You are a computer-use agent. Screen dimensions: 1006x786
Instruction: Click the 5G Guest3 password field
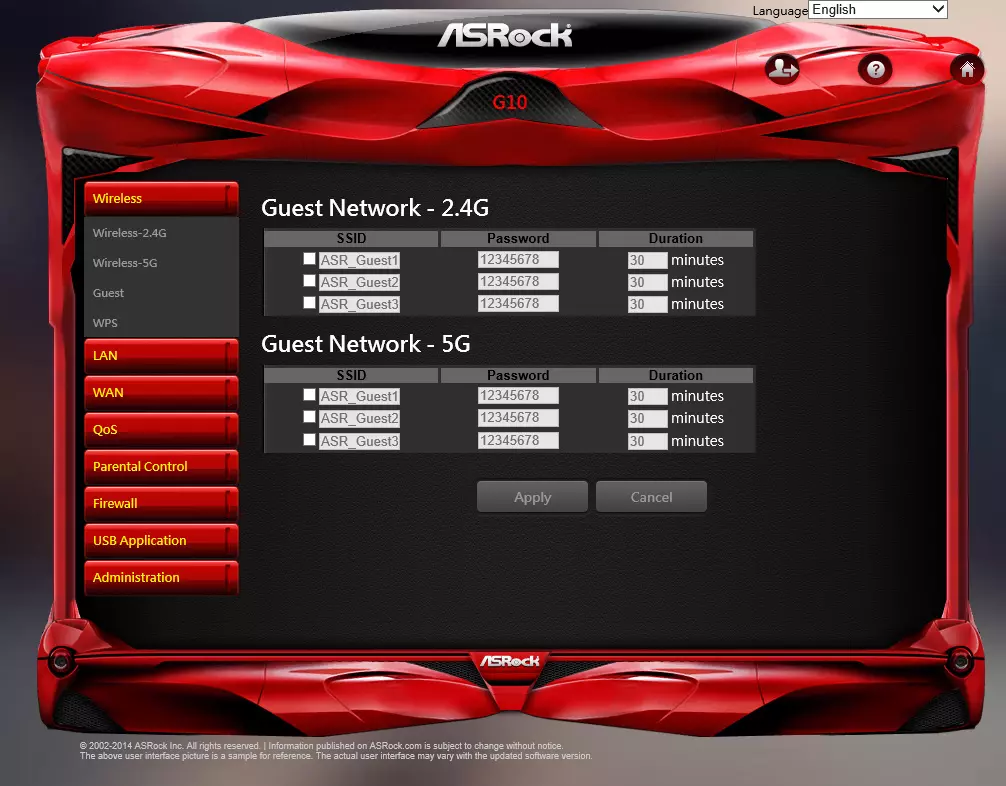(518, 440)
